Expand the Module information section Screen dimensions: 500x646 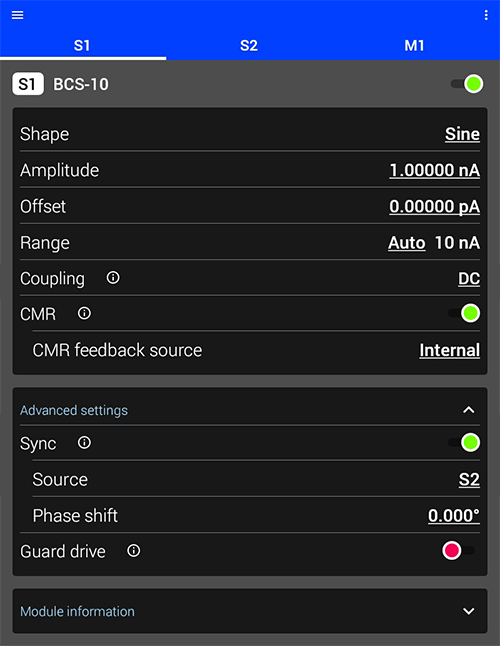click(469, 611)
